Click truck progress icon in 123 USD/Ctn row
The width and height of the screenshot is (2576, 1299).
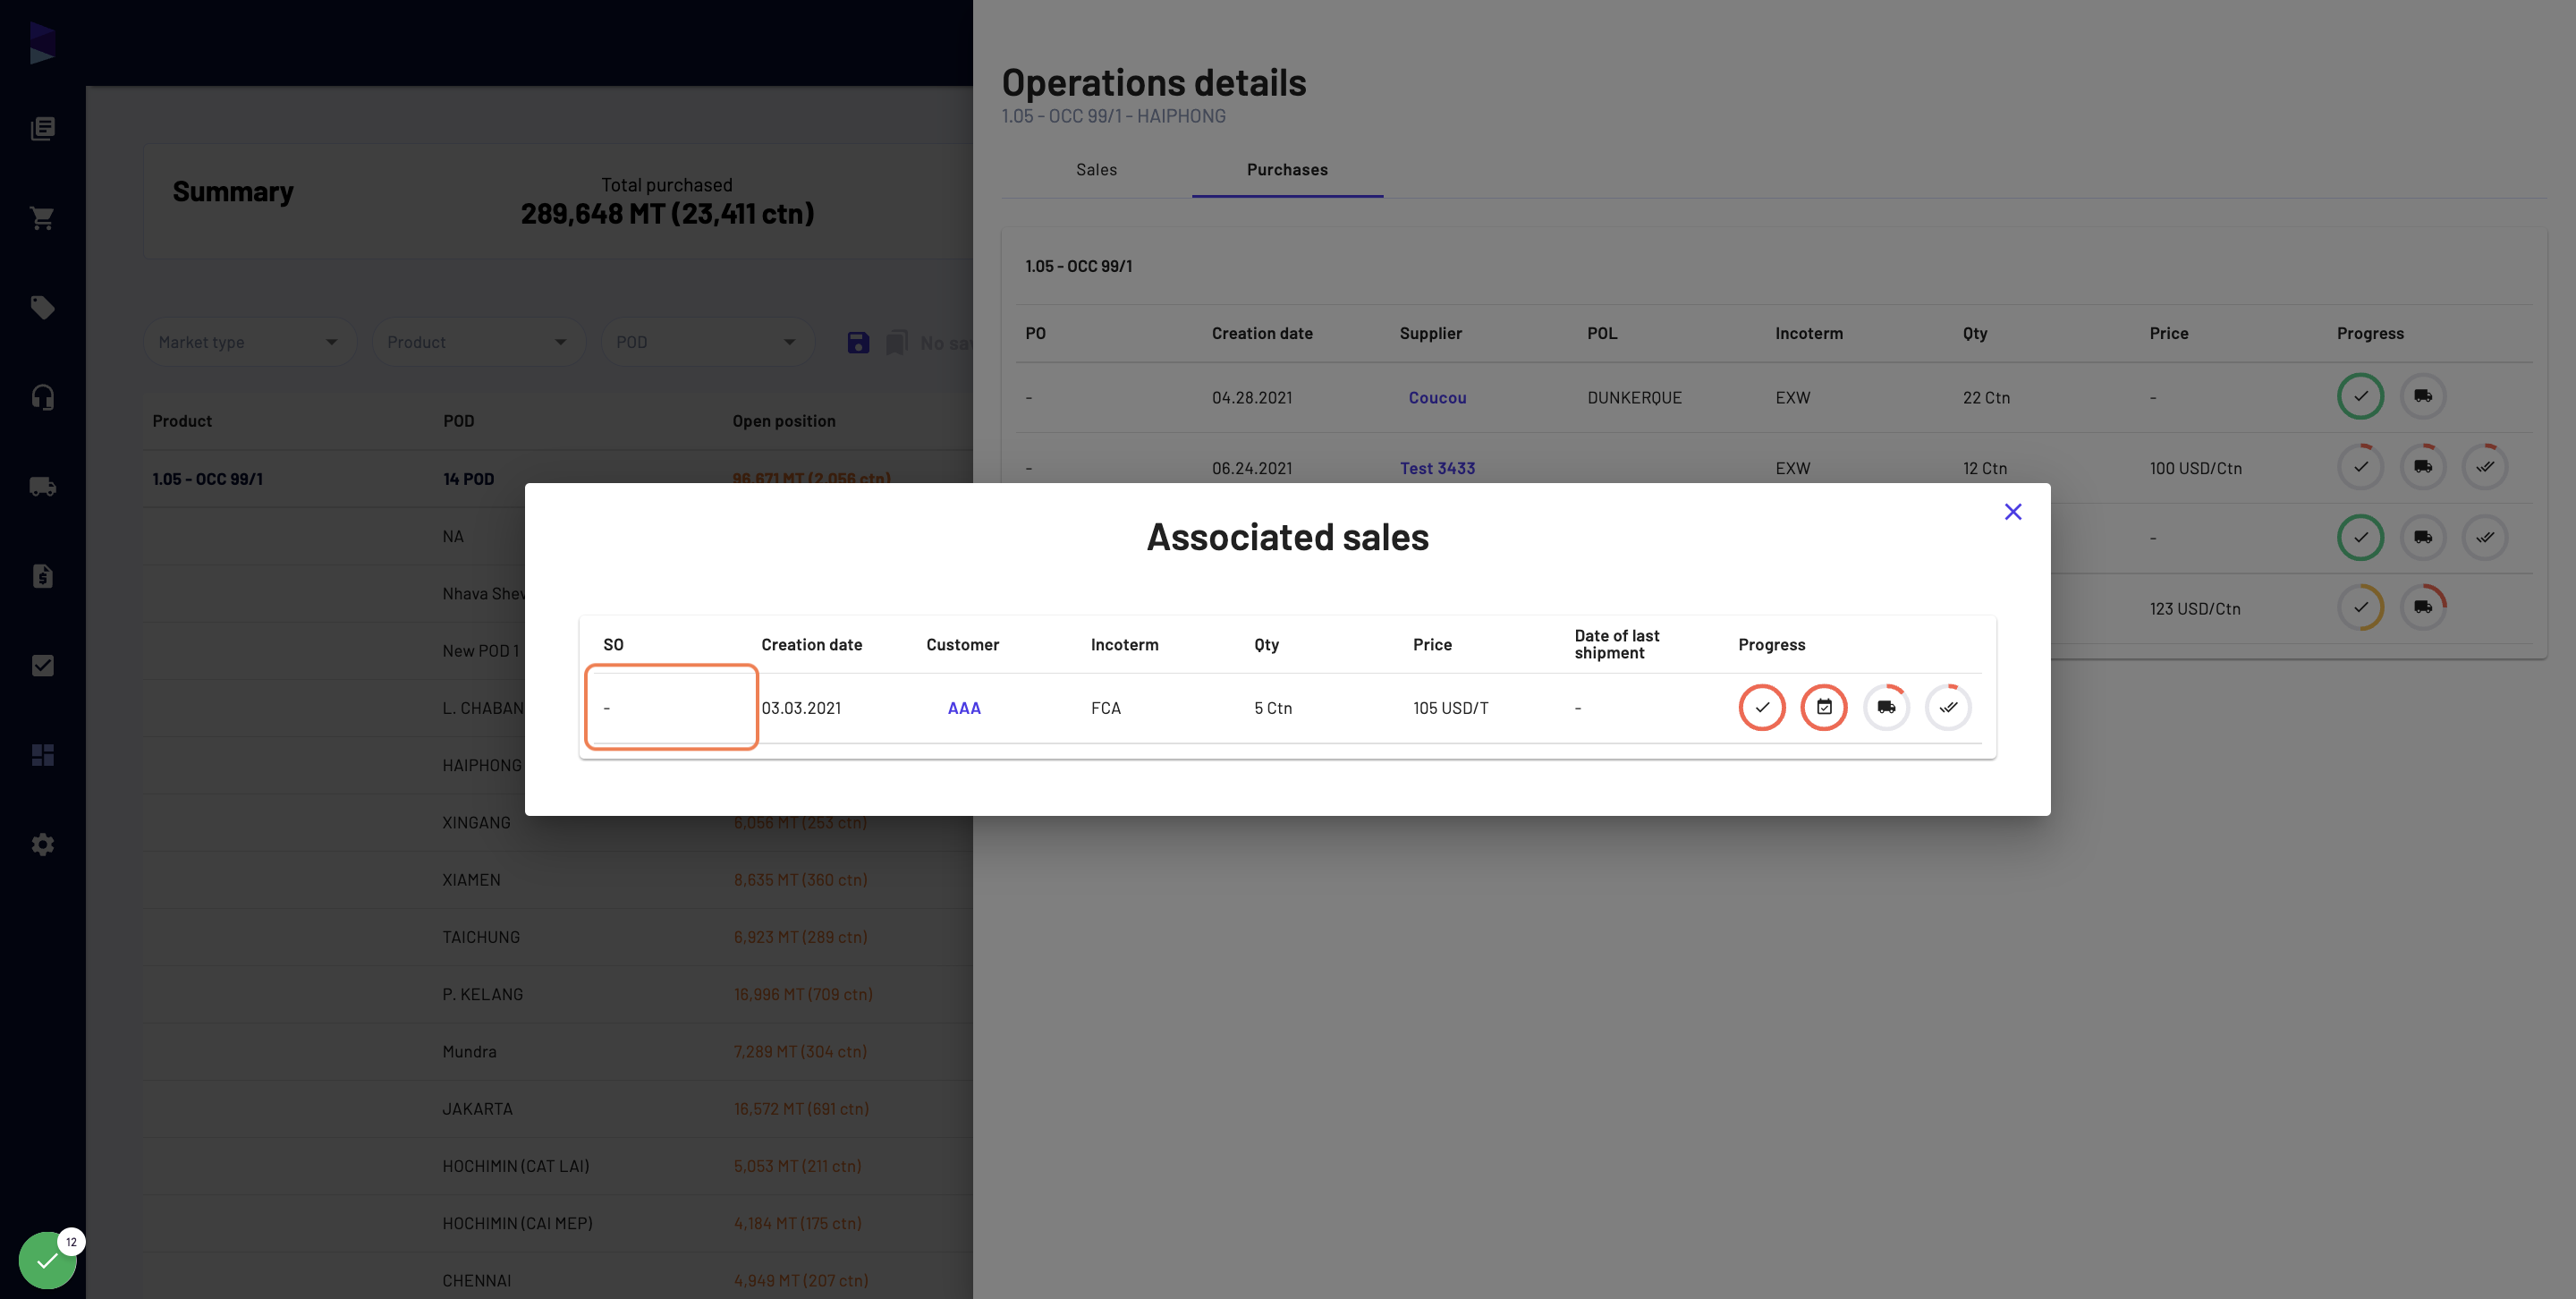(x=2422, y=607)
